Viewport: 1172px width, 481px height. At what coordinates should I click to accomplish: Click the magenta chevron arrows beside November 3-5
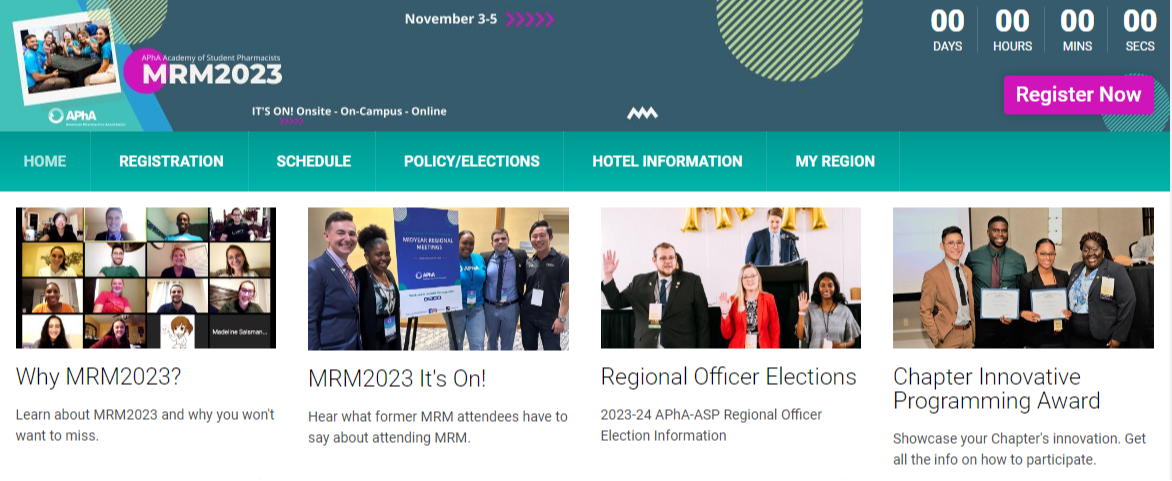point(529,19)
